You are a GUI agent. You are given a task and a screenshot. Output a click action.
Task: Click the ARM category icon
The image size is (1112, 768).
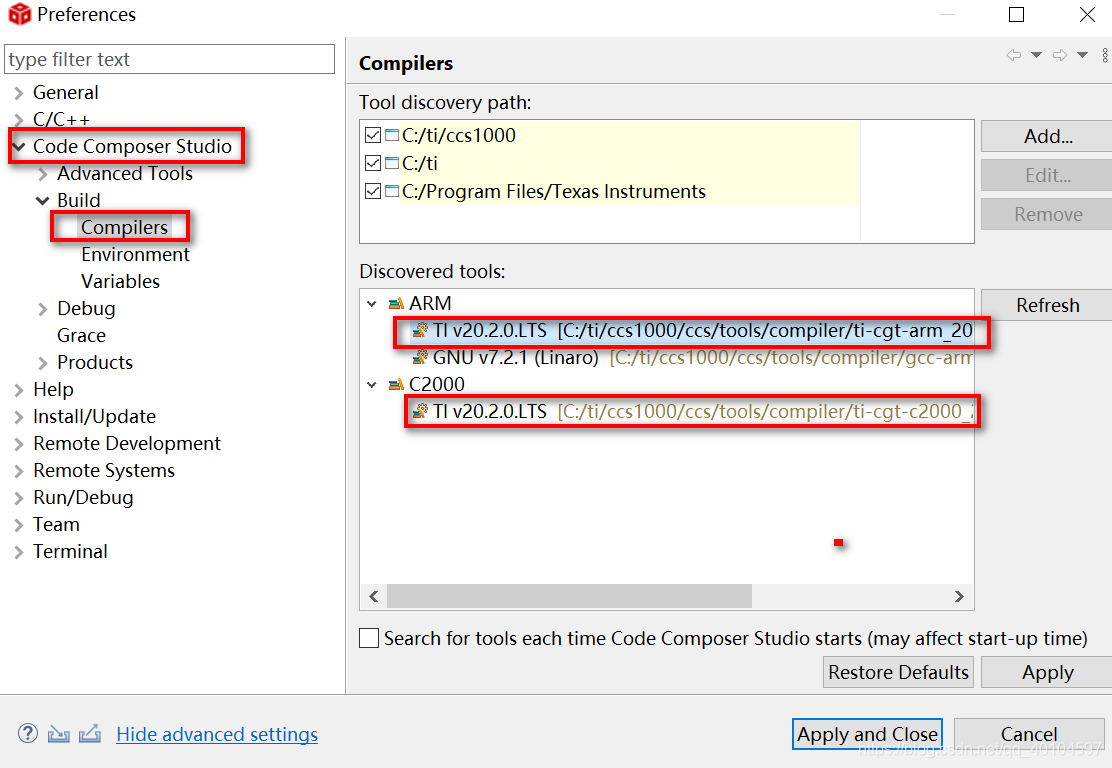tap(396, 304)
